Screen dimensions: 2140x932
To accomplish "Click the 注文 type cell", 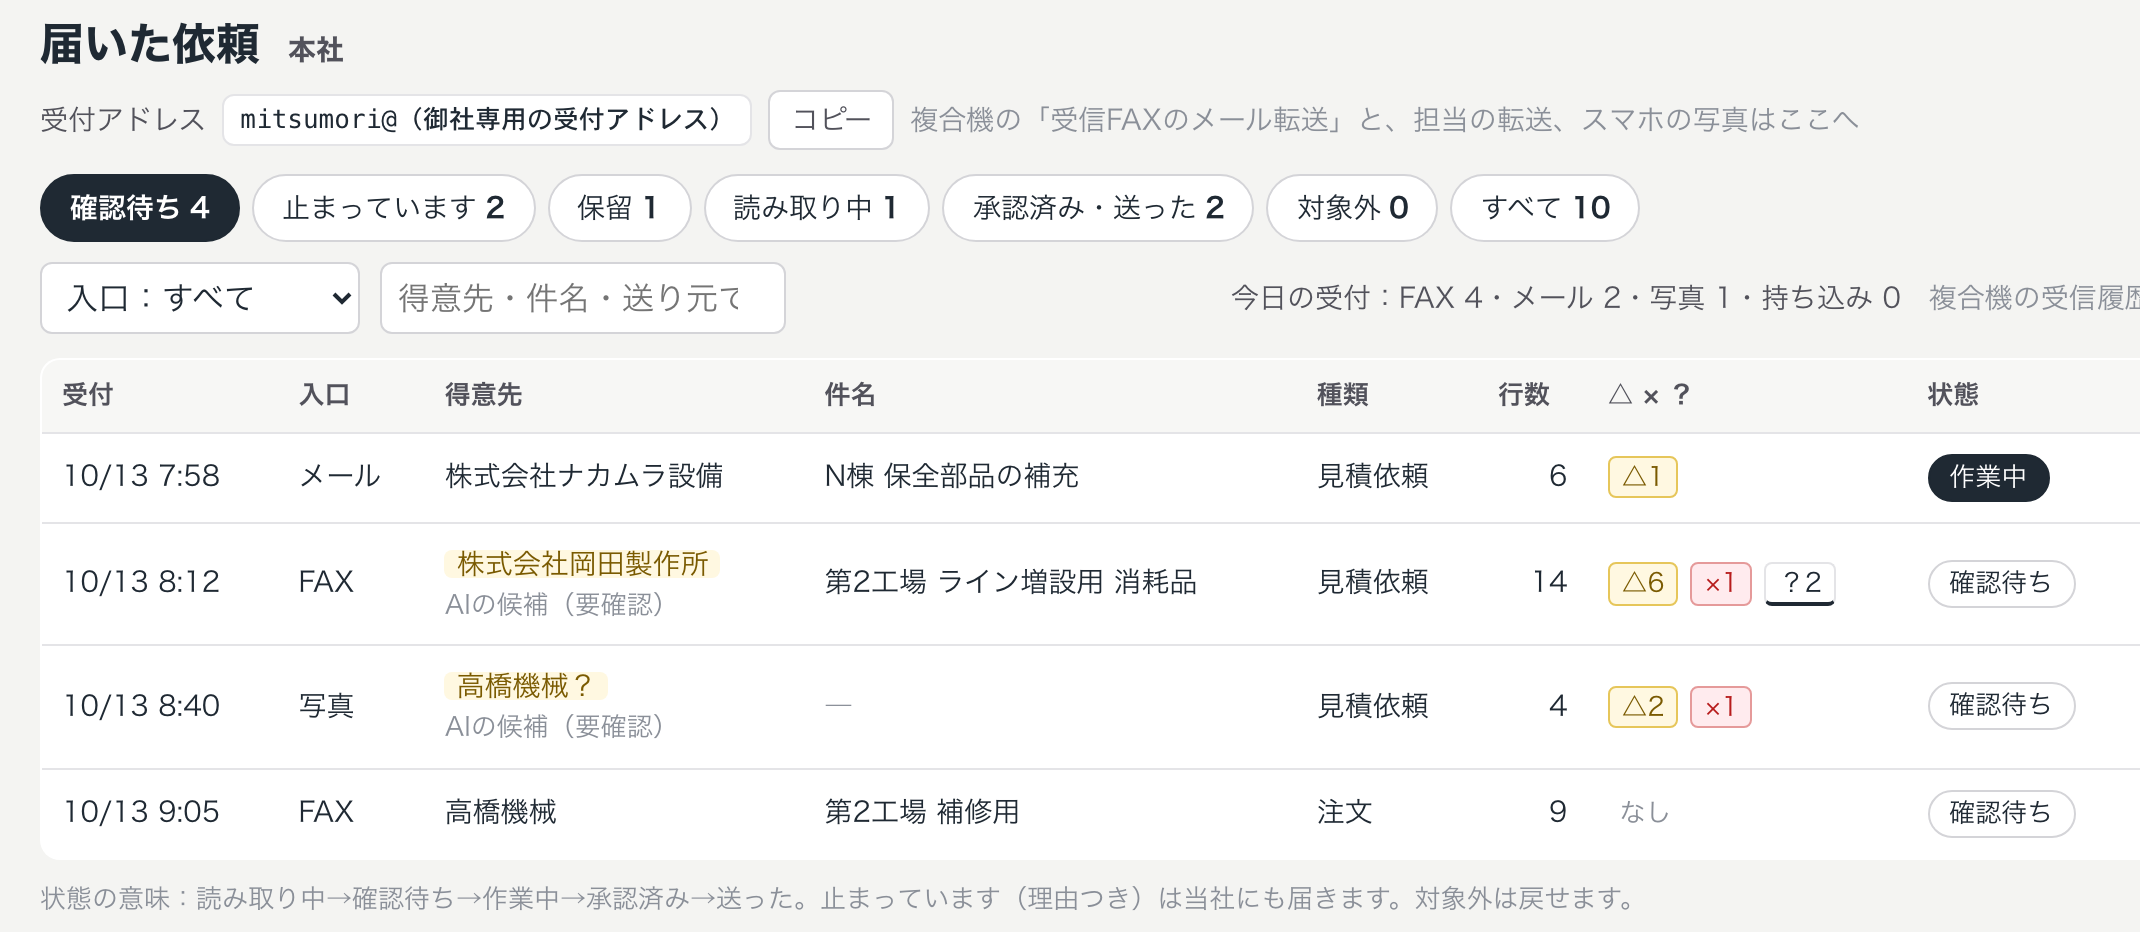I will coord(1345,812).
